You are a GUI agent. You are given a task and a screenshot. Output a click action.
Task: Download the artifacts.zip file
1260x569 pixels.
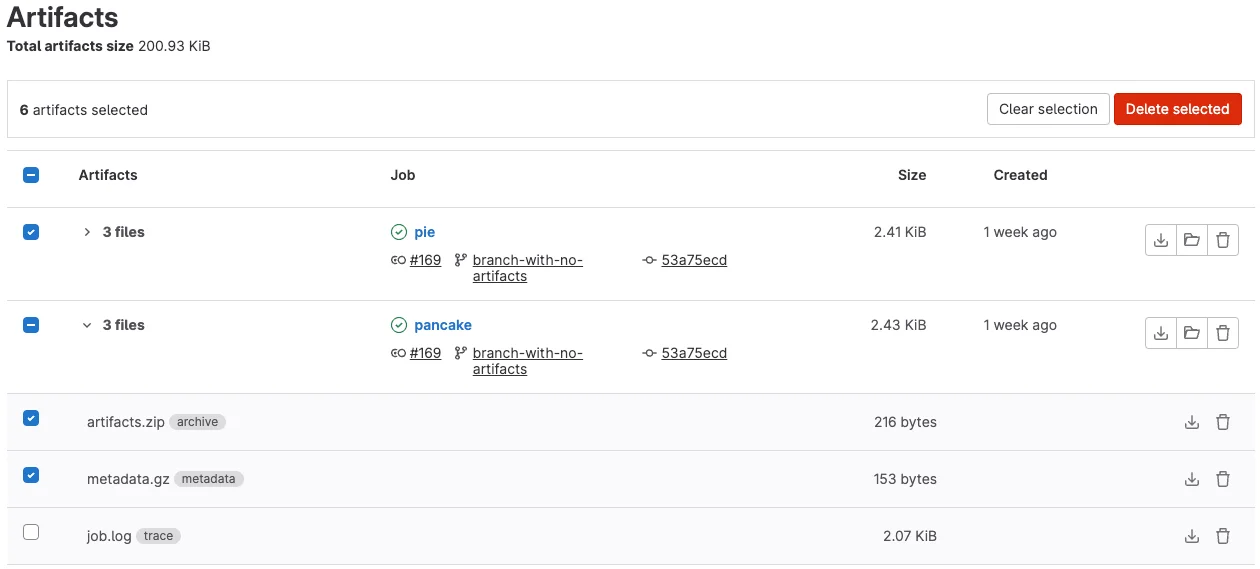click(1191, 423)
